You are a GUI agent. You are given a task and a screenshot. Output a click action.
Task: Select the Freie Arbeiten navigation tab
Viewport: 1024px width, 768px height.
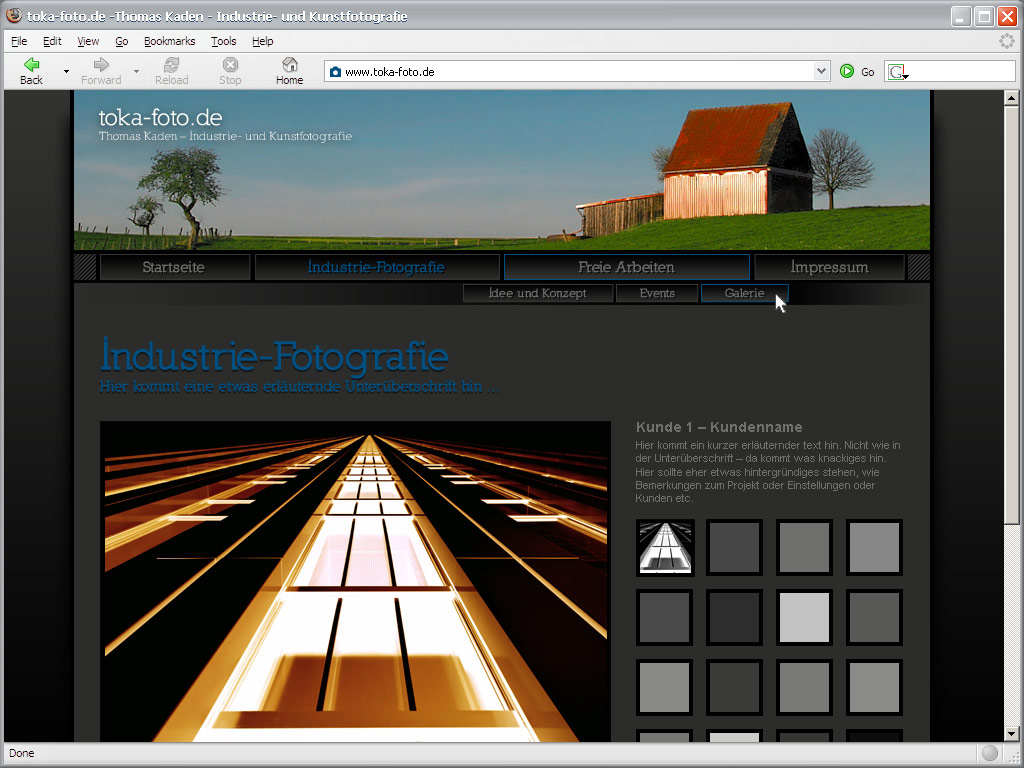[x=626, y=267]
